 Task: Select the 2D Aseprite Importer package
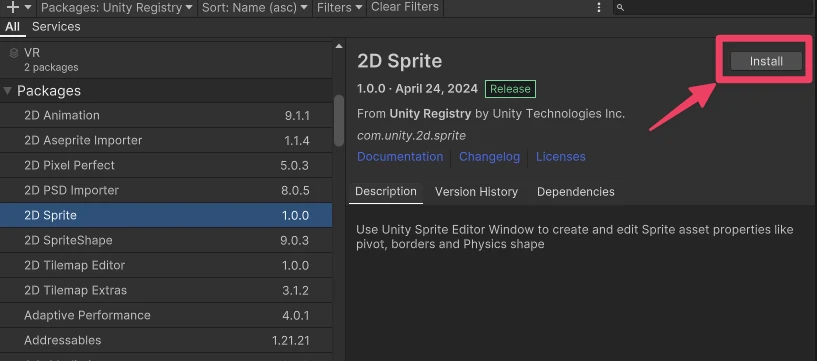click(x=166, y=140)
